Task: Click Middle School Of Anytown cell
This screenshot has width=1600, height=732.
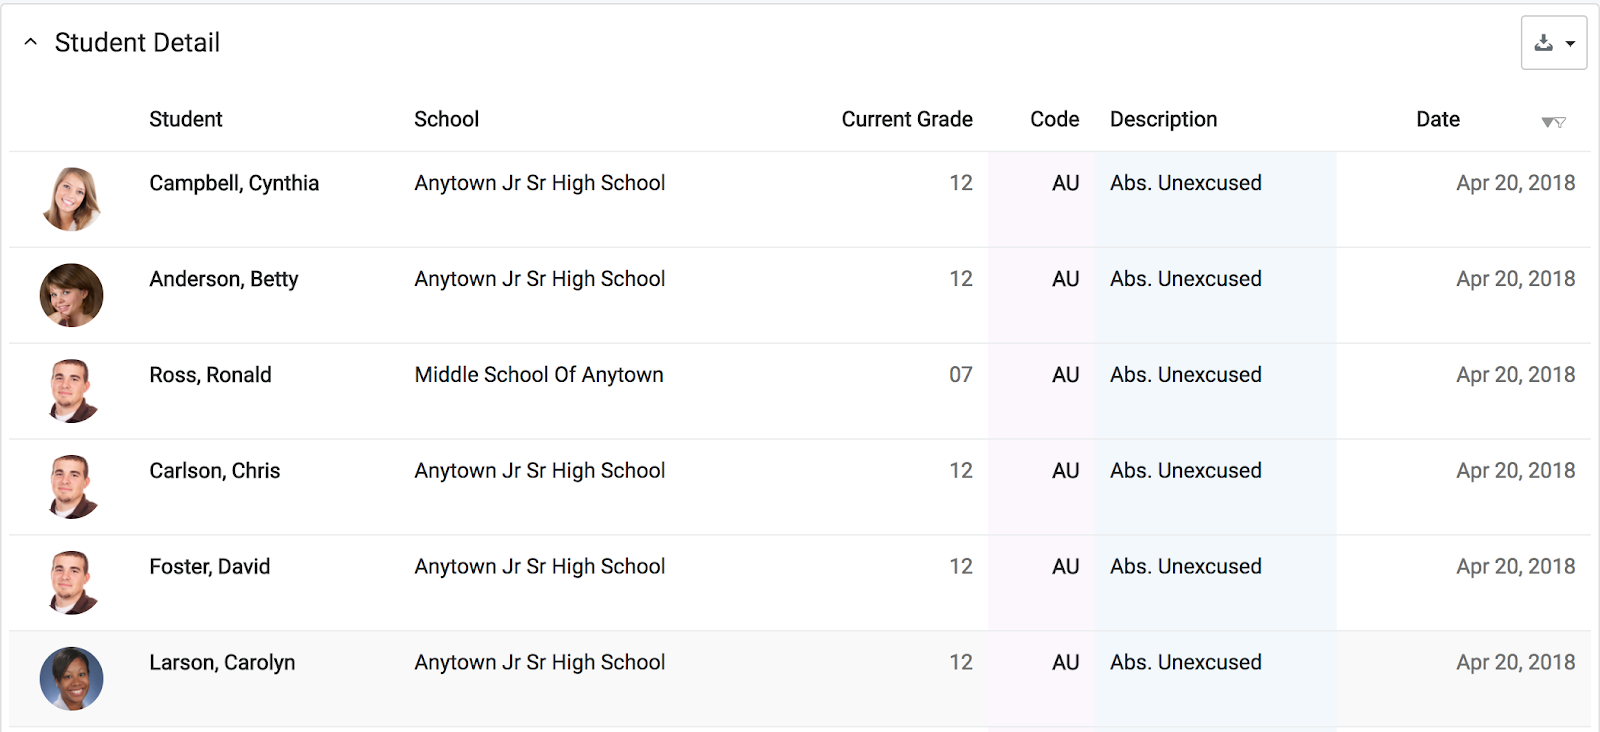Action: [x=539, y=375]
